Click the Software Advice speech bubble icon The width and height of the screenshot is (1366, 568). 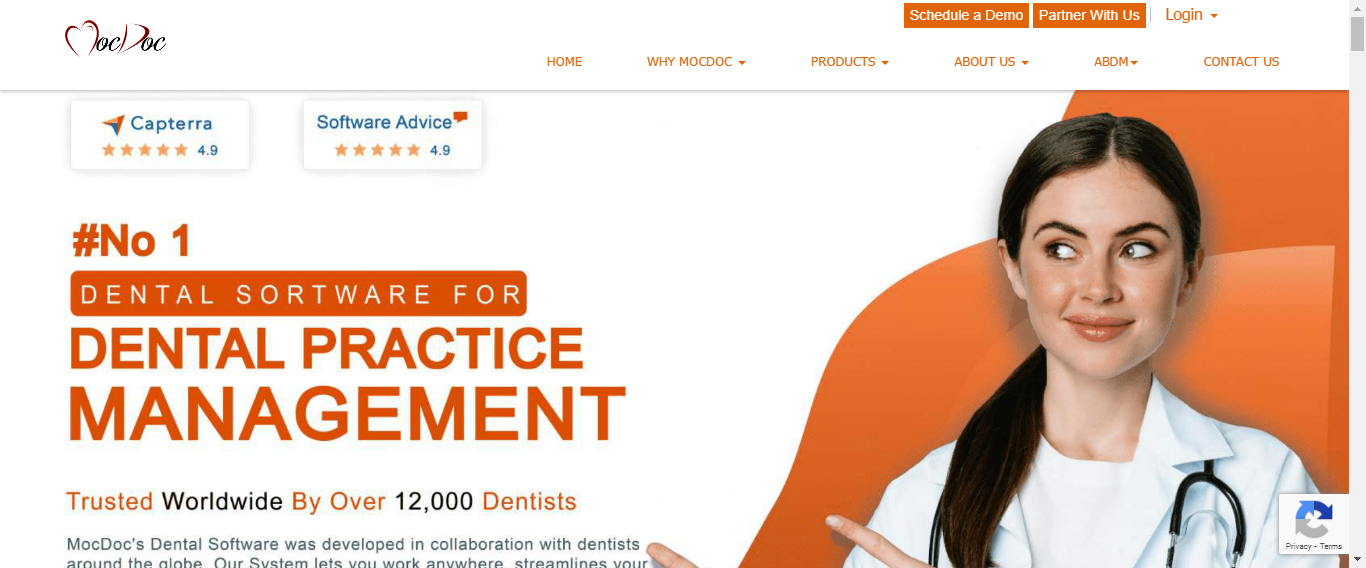pyautogui.click(x=460, y=117)
